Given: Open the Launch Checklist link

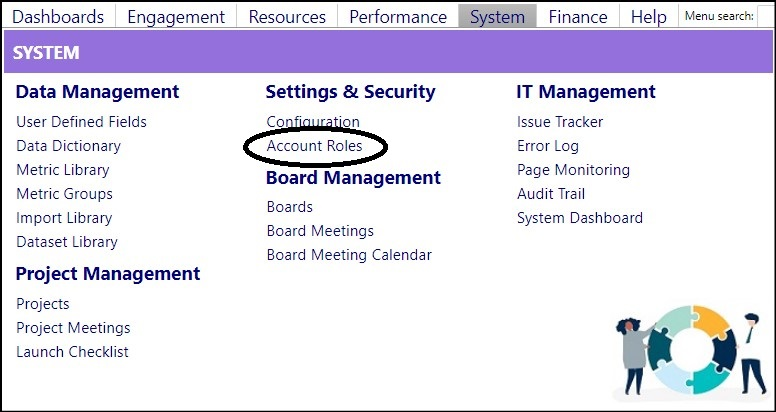Looking at the screenshot, I should (x=72, y=352).
